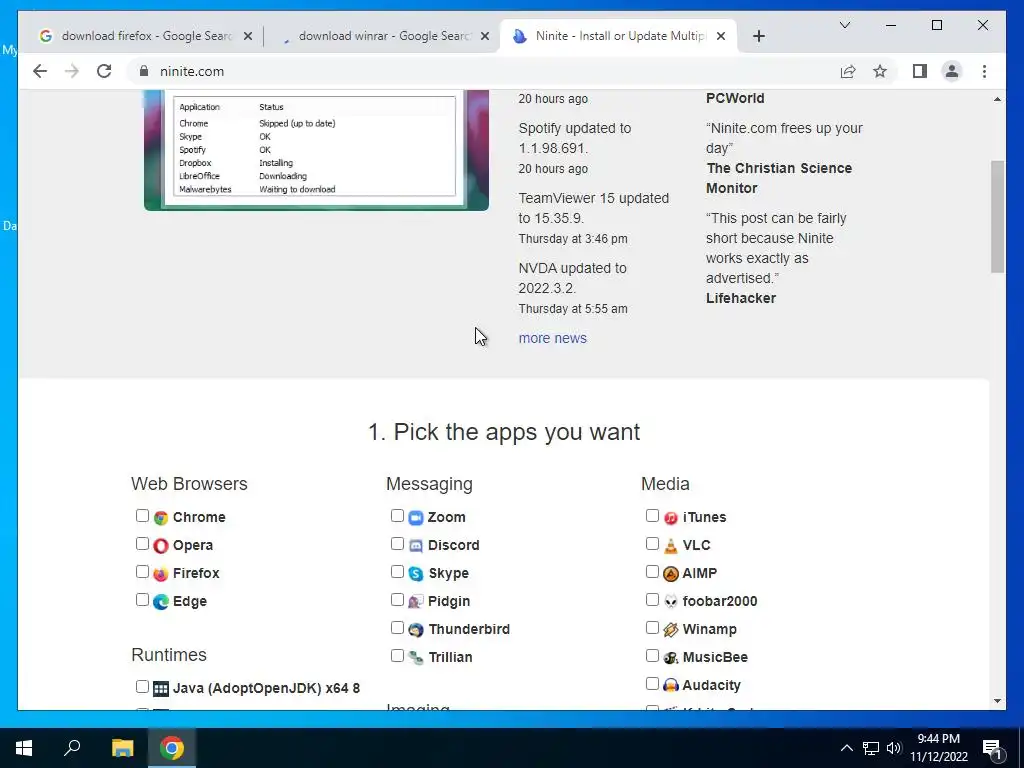Go back with the browser back arrow

[x=40, y=71]
